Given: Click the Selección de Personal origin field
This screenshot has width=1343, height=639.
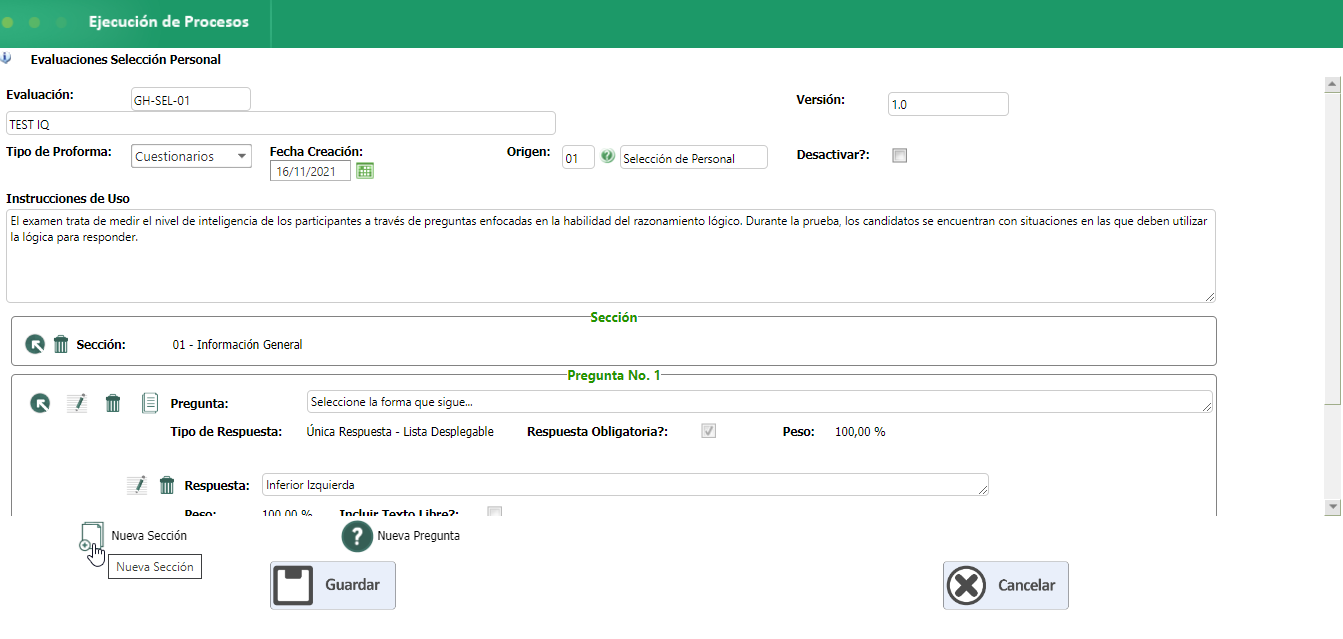Looking at the screenshot, I should 694,157.
